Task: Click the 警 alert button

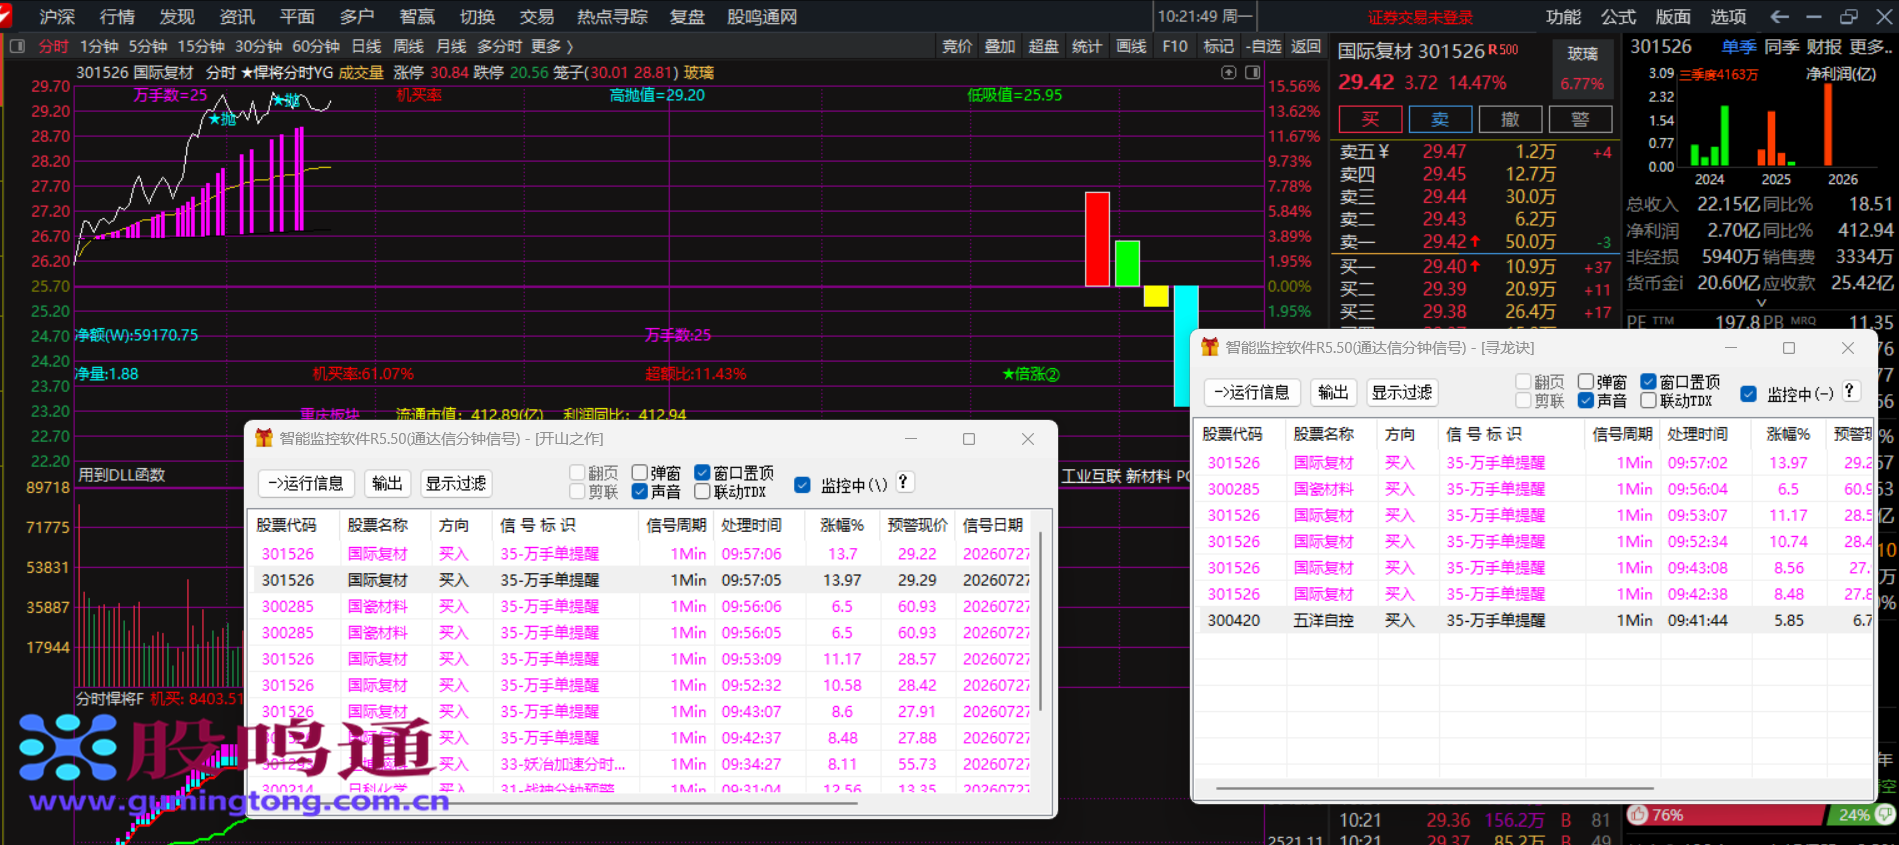Action: click(1580, 119)
